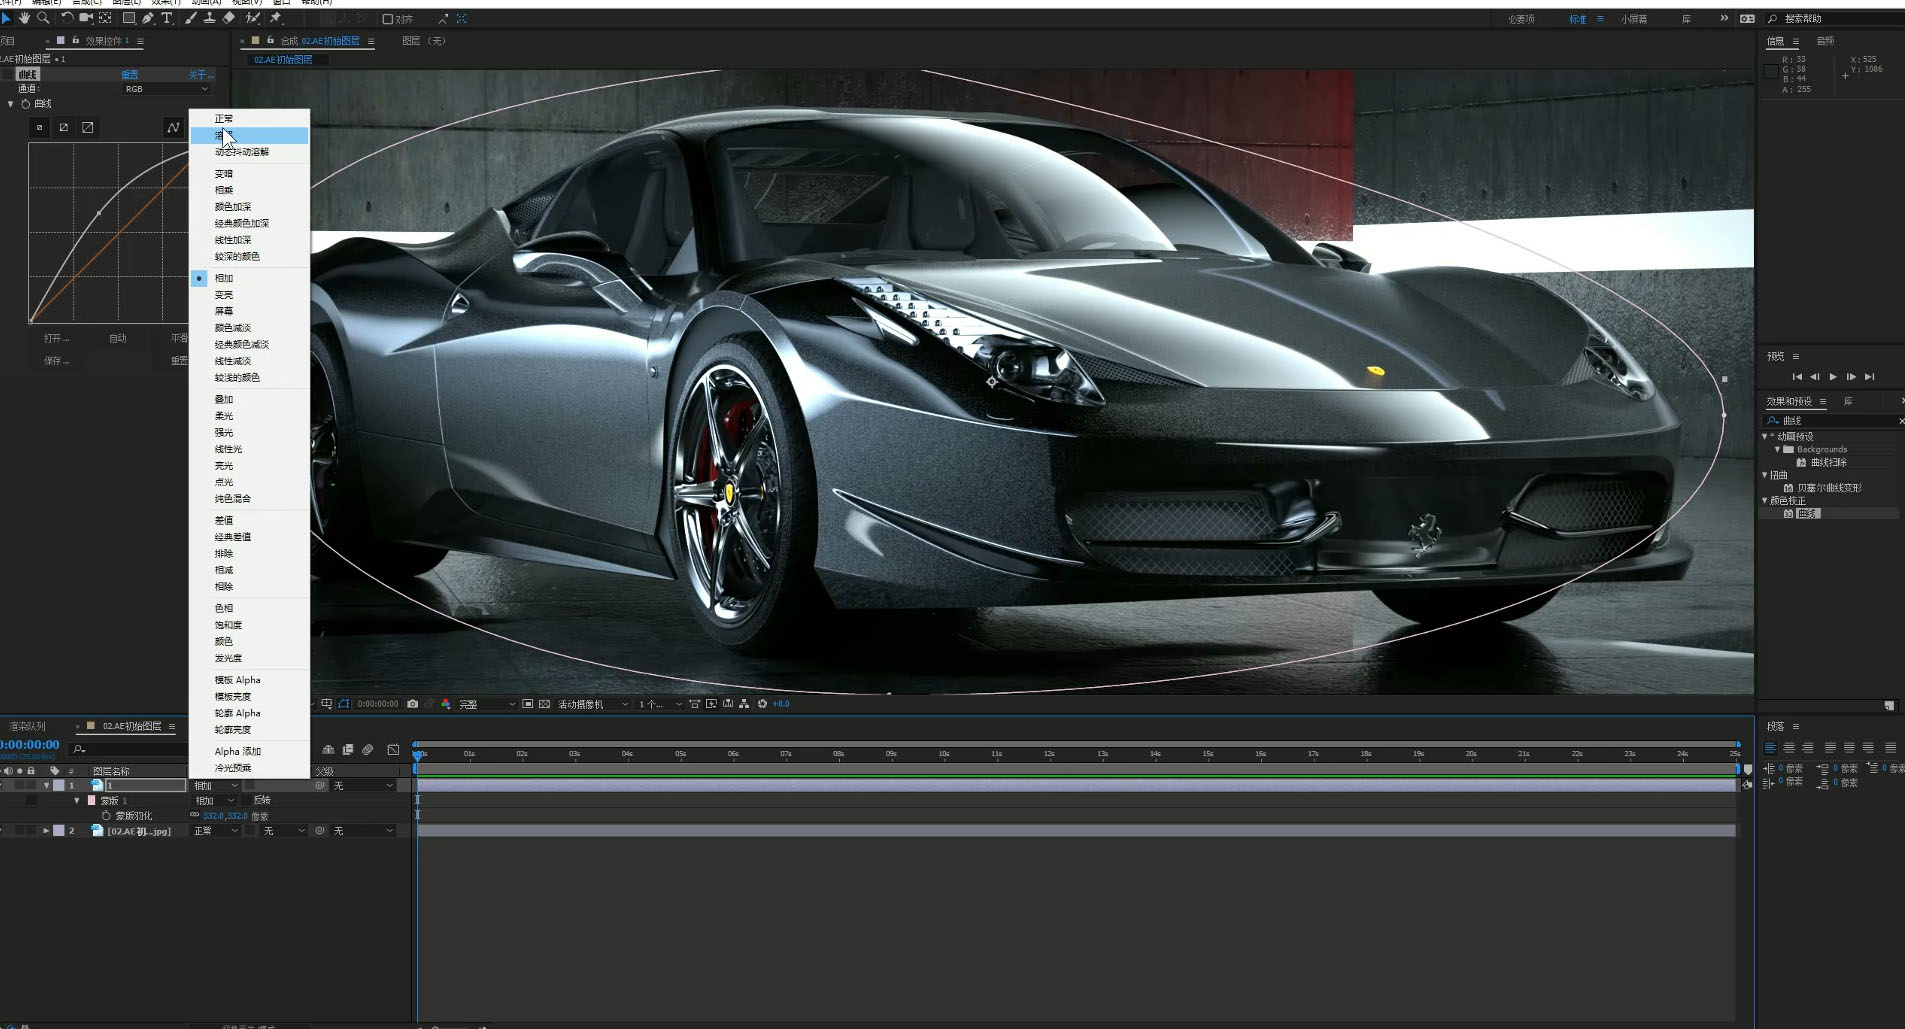
Task: Toggle mask and shape path visibility
Action: (344, 704)
